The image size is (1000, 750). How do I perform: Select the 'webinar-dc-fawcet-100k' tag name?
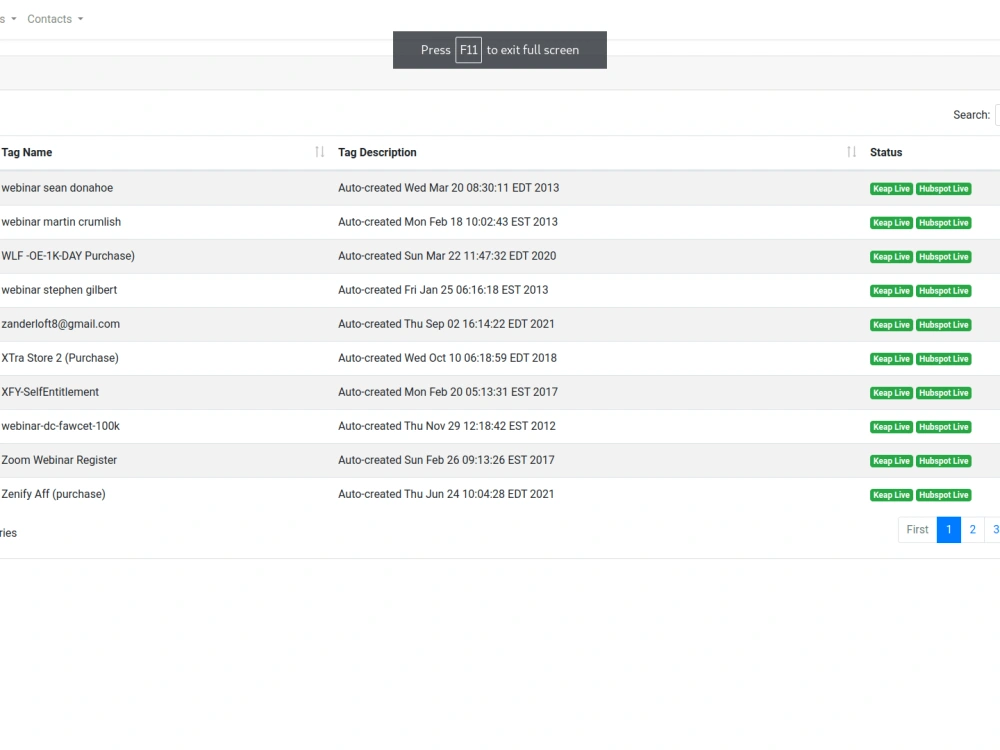point(61,426)
